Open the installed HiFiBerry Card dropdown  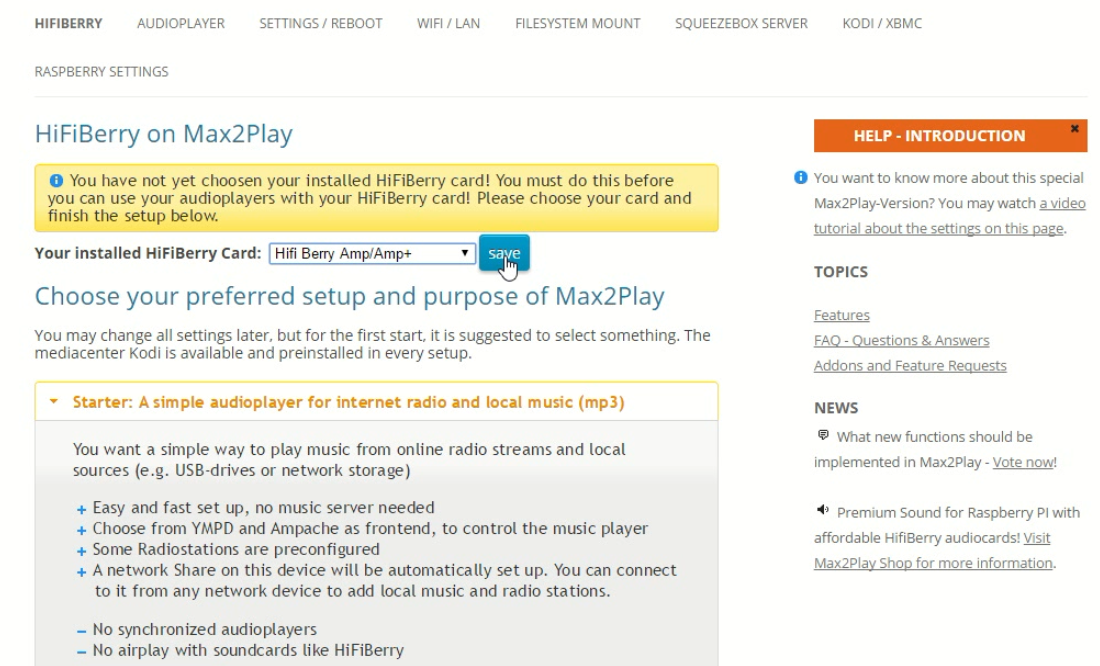click(372, 253)
